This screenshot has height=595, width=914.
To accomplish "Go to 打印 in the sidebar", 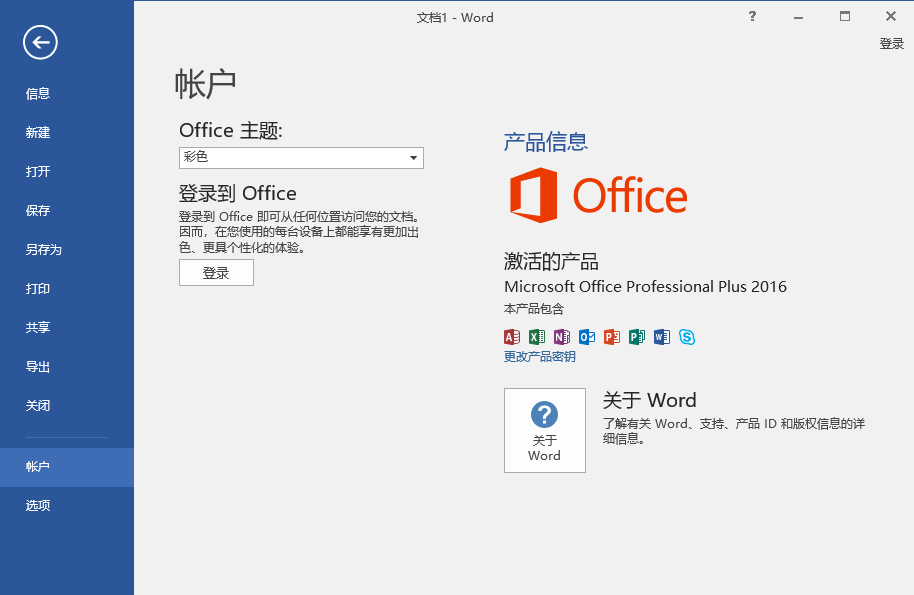I will pyautogui.click(x=38, y=289).
